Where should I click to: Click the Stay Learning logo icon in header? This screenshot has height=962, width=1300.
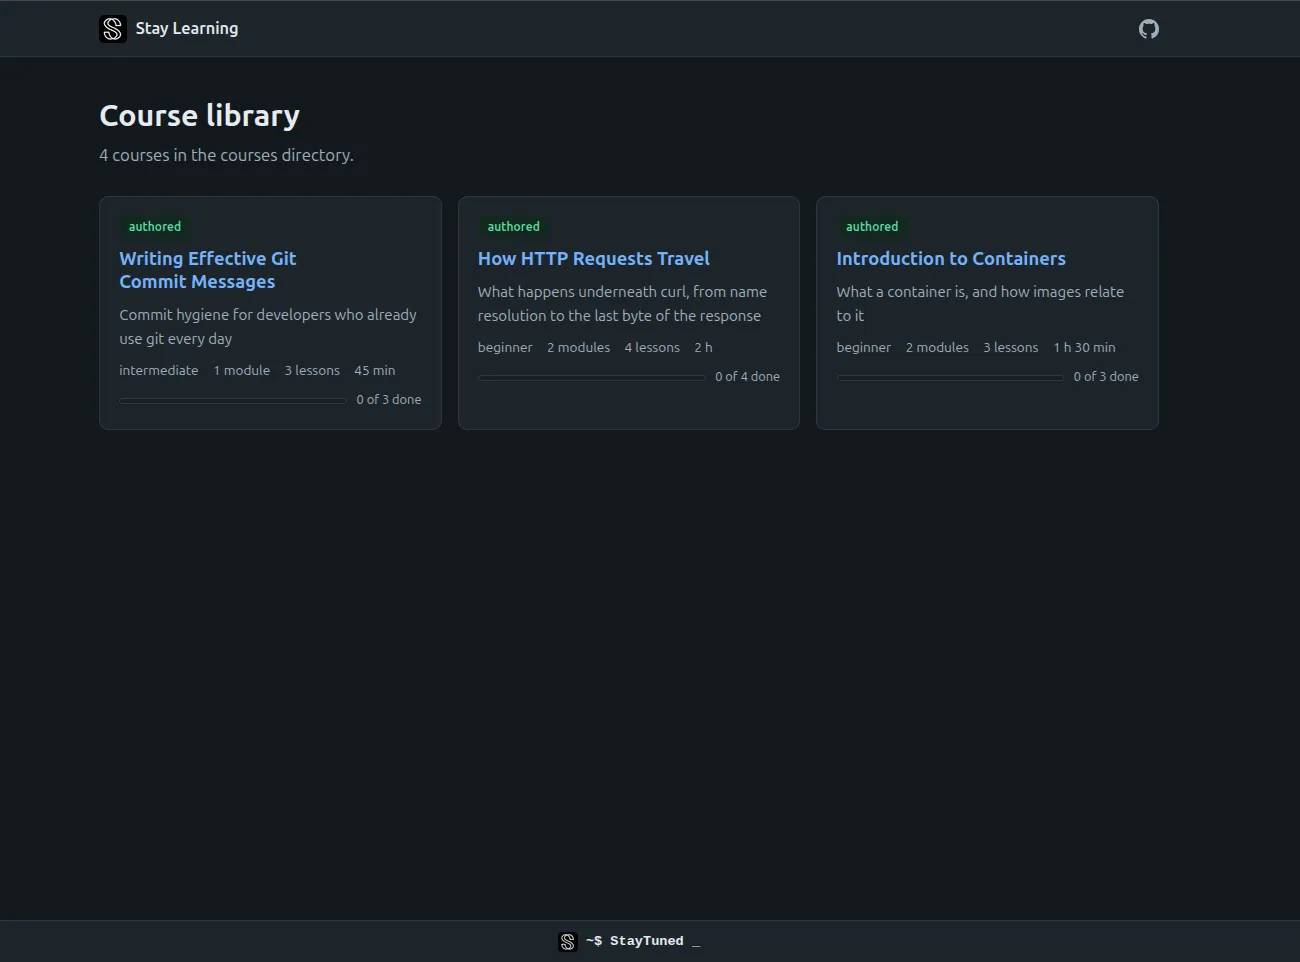113,29
